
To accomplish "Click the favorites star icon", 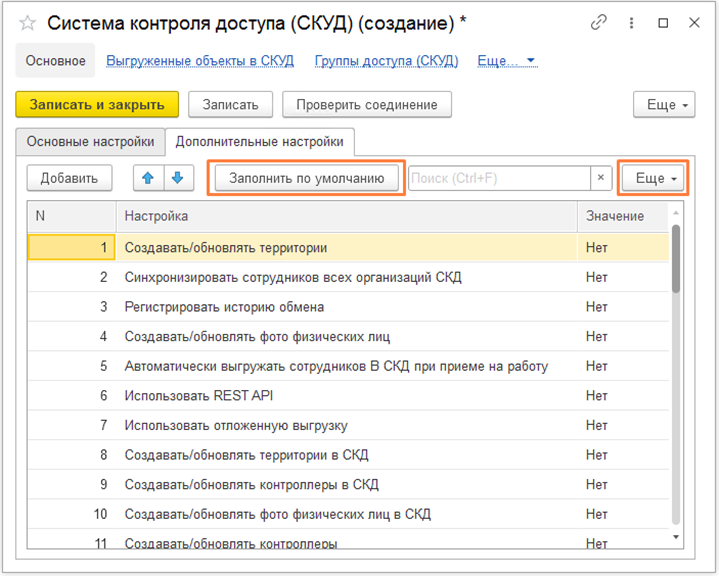I will (x=28, y=22).
